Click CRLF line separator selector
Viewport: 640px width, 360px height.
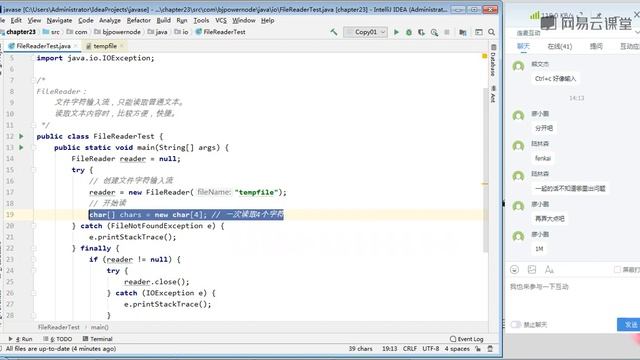point(410,349)
